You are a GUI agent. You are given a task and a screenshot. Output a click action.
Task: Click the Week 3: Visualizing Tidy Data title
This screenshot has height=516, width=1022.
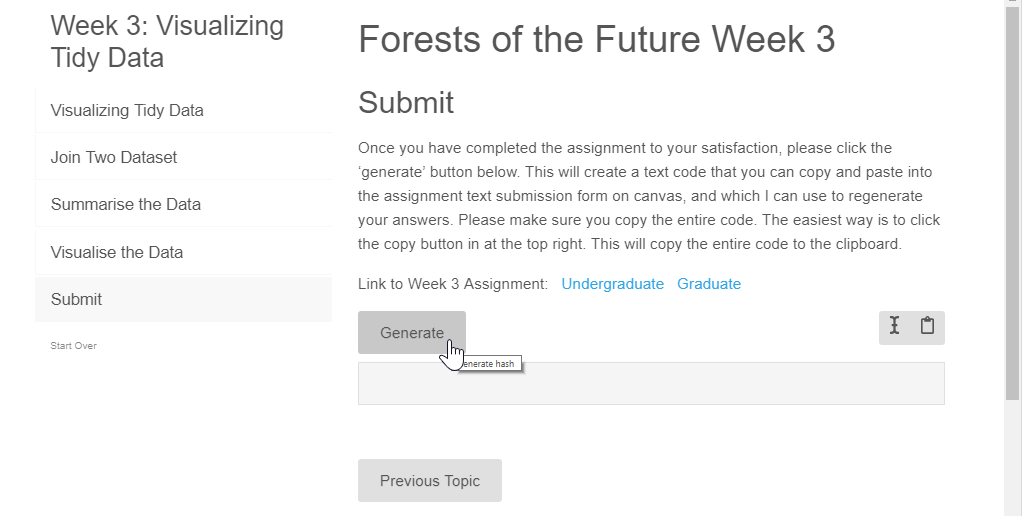click(167, 41)
